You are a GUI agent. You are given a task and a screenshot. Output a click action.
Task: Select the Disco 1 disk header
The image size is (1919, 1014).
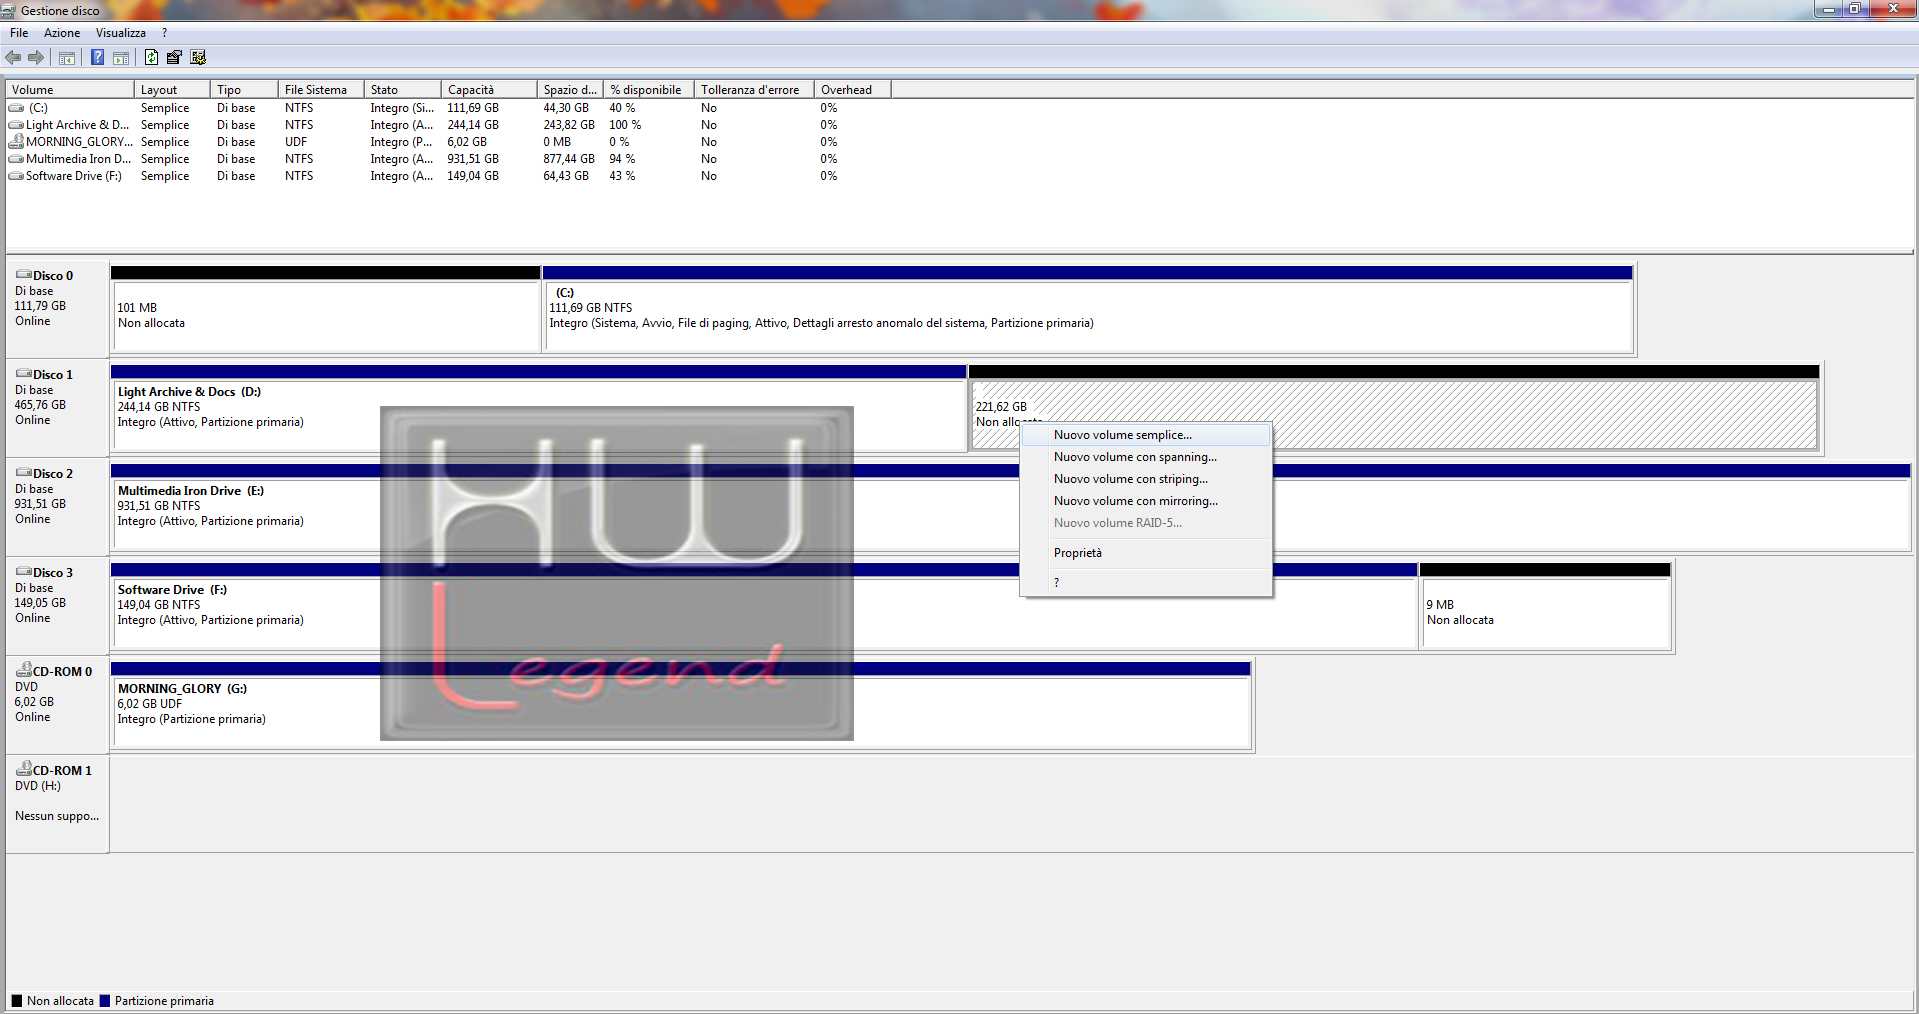pos(57,407)
